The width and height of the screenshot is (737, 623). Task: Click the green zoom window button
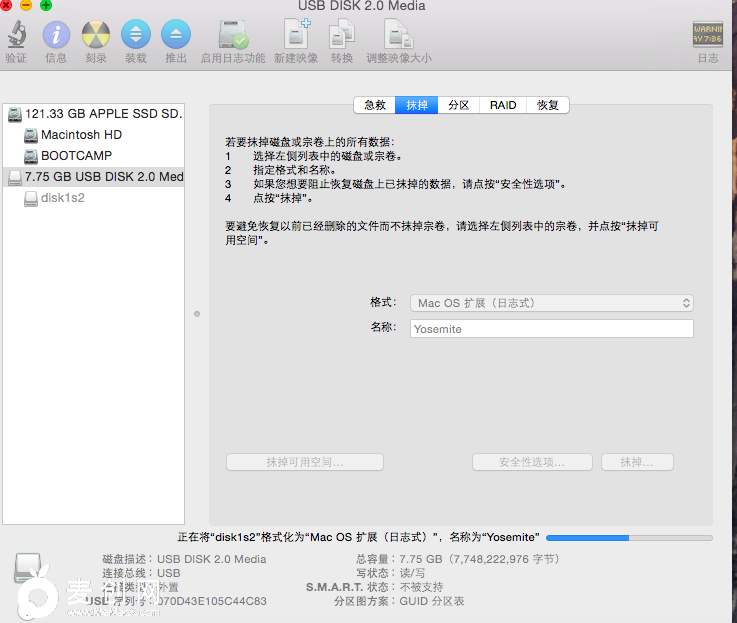pos(46,5)
